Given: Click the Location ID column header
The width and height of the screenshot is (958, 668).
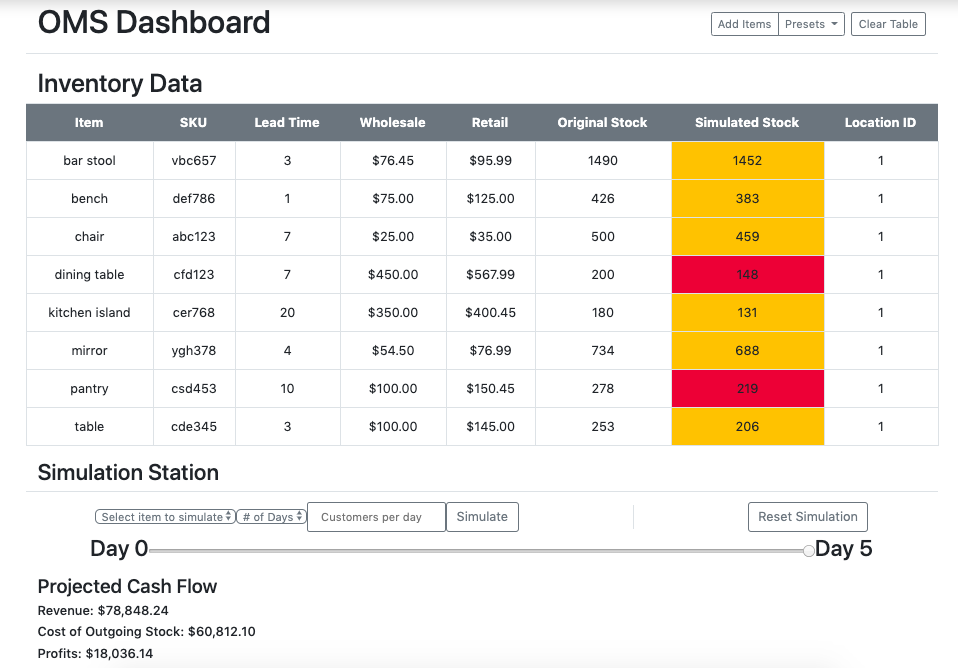Looking at the screenshot, I should point(880,122).
